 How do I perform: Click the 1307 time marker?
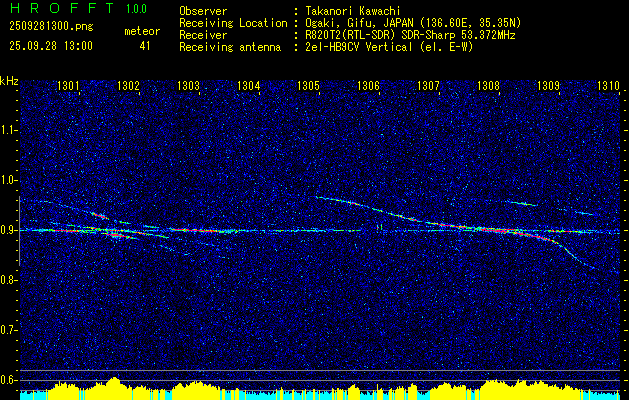[x=428, y=86]
